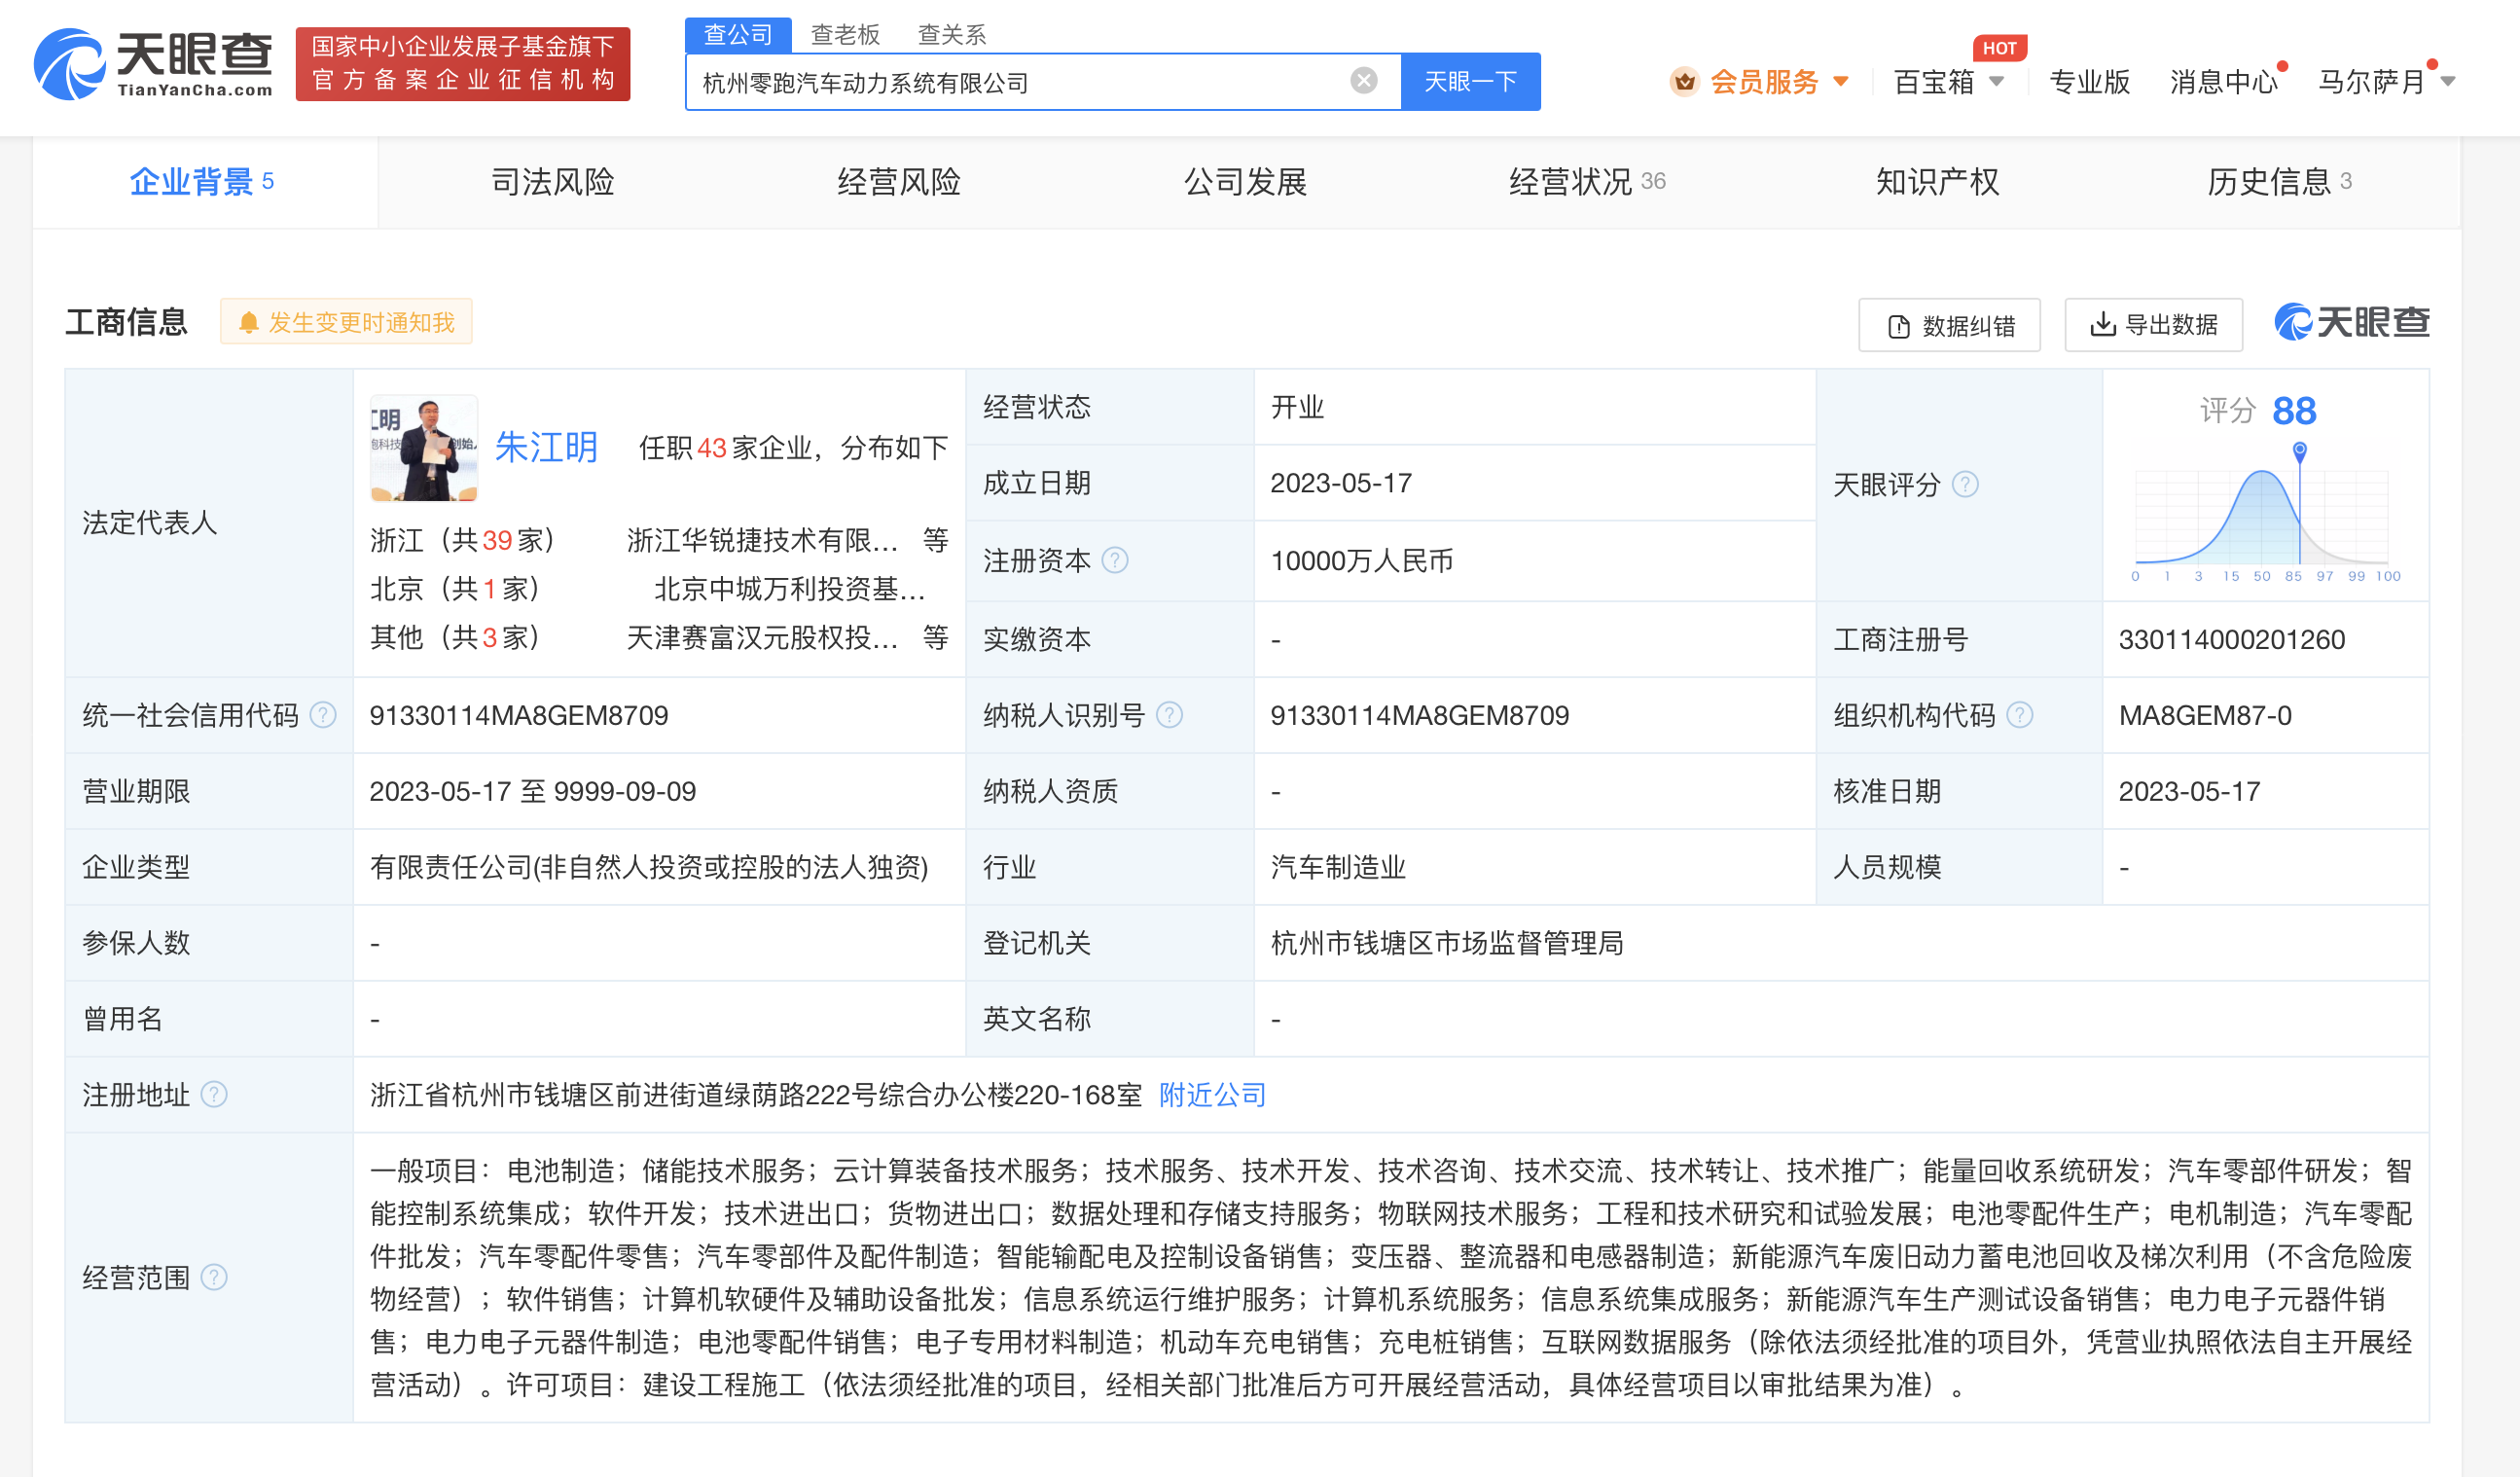Image resolution: width=2520 pixels, height=1477 pixels.
Task: Click the 其他（共3家） region entry
Action: pos(454,637)
